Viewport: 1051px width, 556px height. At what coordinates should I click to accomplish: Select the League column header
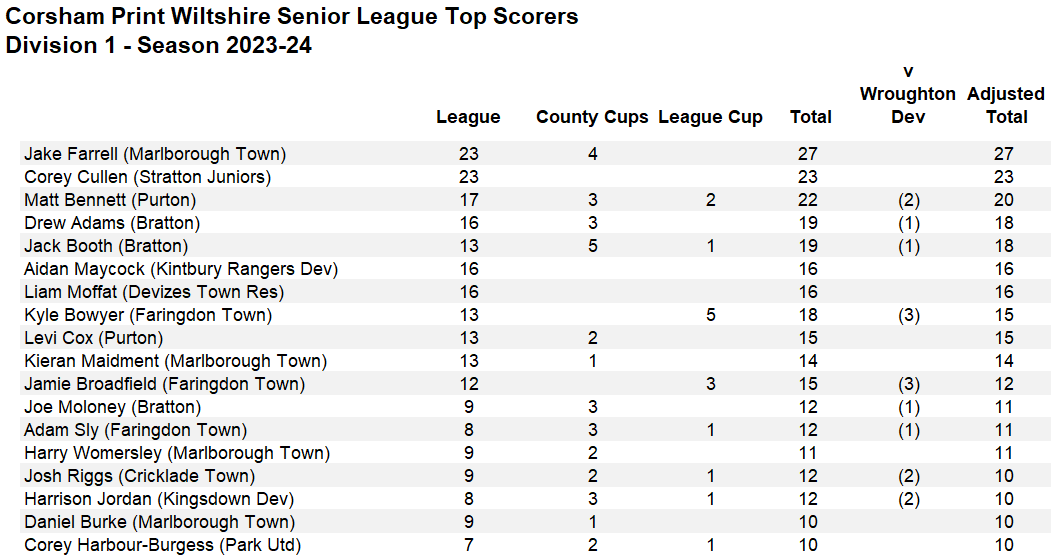[x=468, y=117]
